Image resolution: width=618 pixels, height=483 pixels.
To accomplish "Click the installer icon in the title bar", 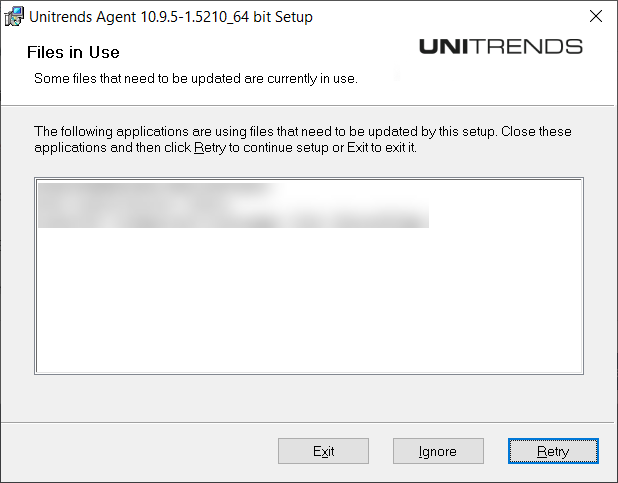I will [14, 16].
